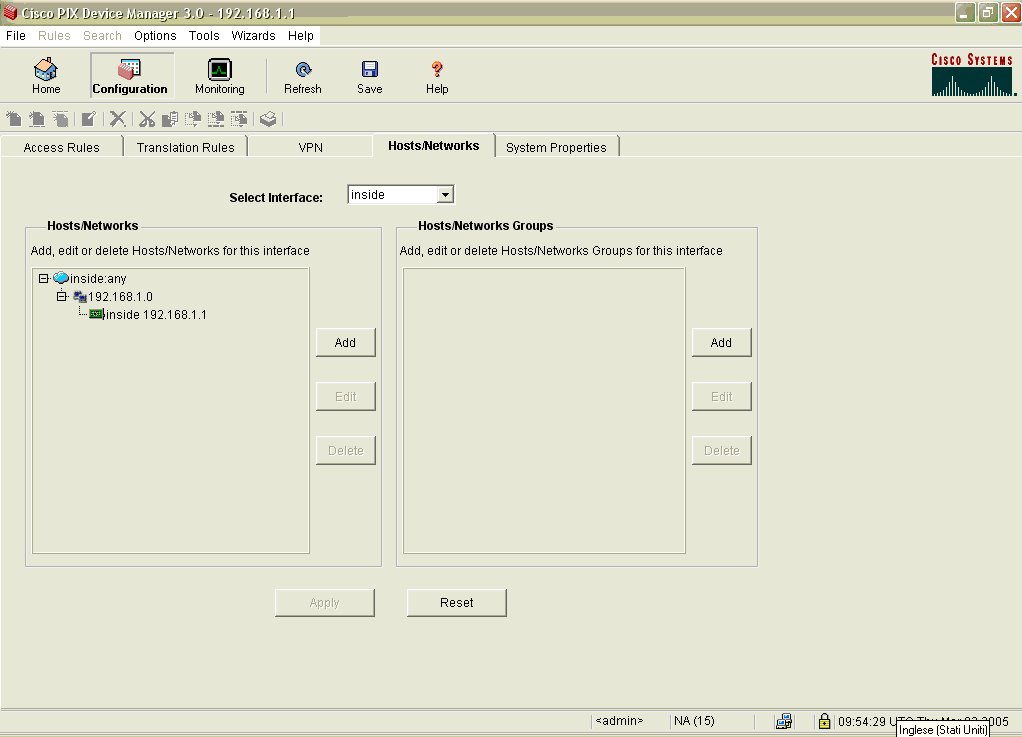The width and height of the screenshot is (1022, 737).
Task: Click the network icon next to 192.168.1.0
Action: tap(80, 296)
